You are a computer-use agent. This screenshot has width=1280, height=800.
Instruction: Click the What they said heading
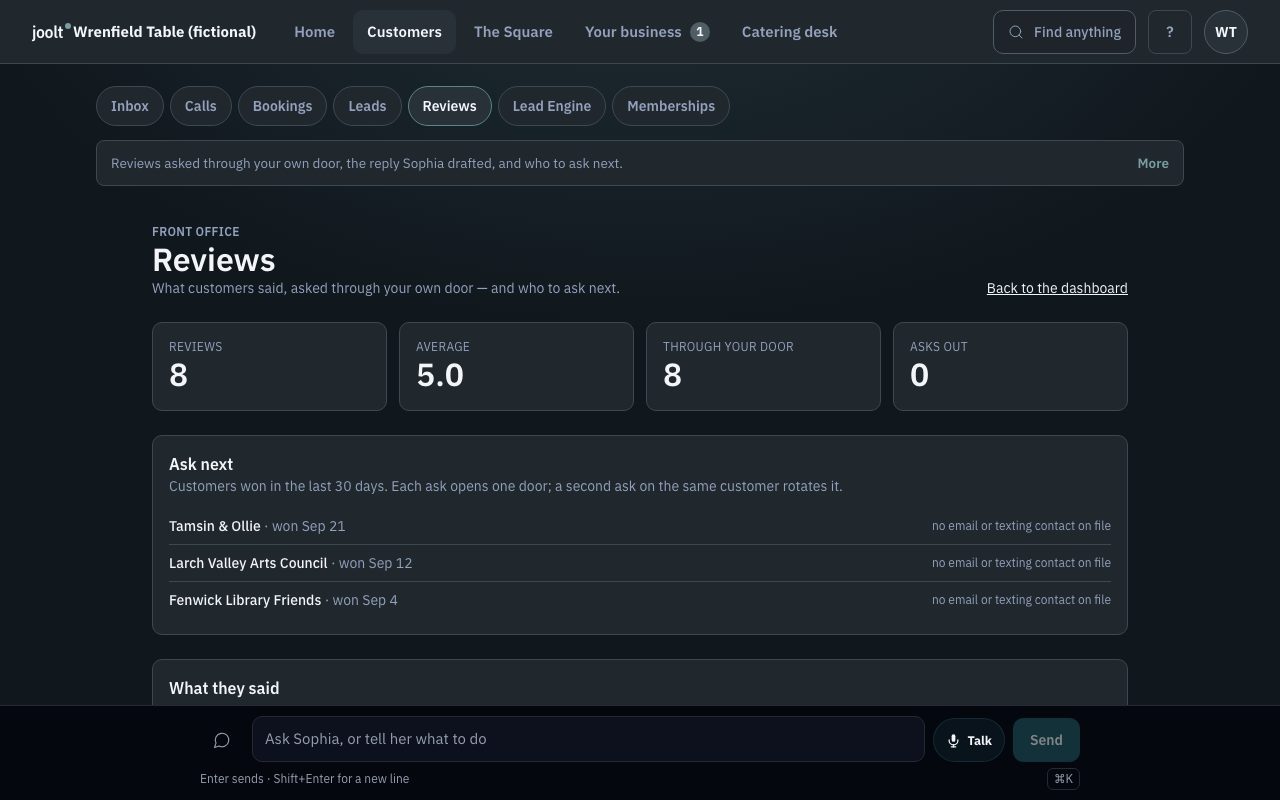(224, 688)
